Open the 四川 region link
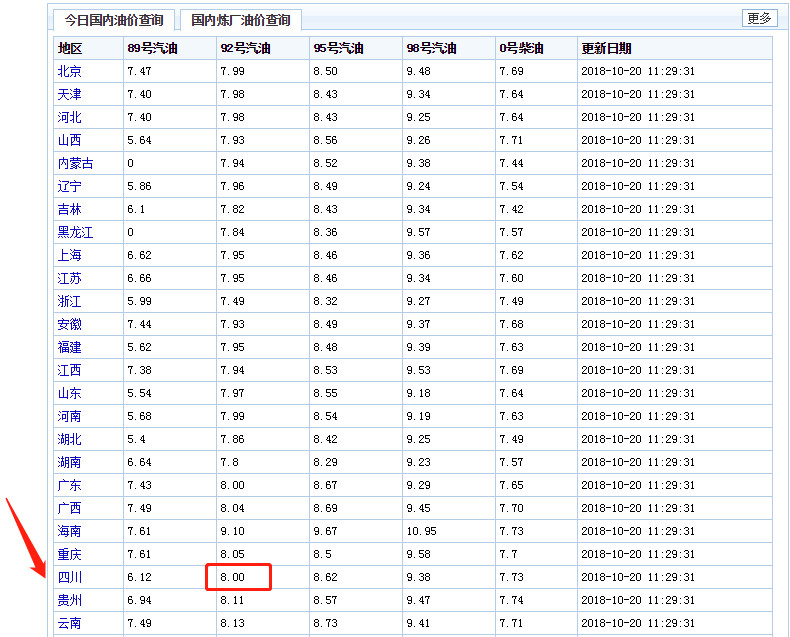The image size is (790, 637). pyautogui.click(x=70, y=577)
